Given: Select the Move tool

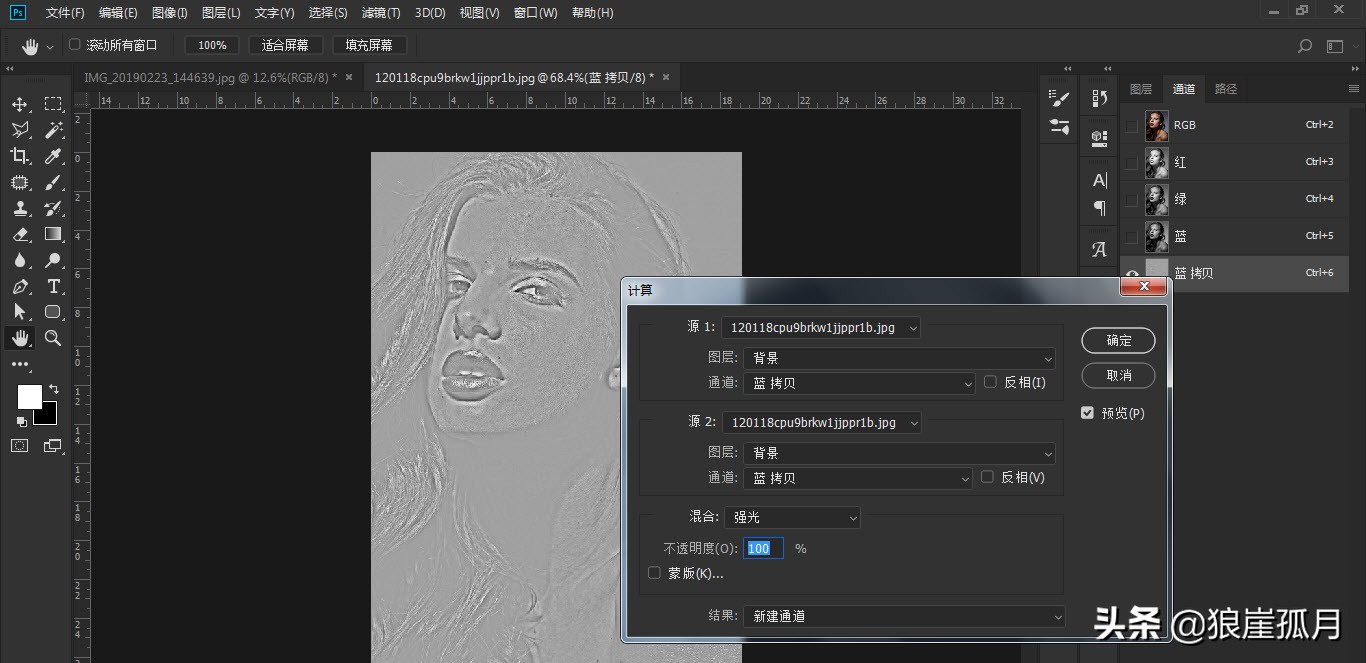Looking at the screenshot, I should [20, 104].
